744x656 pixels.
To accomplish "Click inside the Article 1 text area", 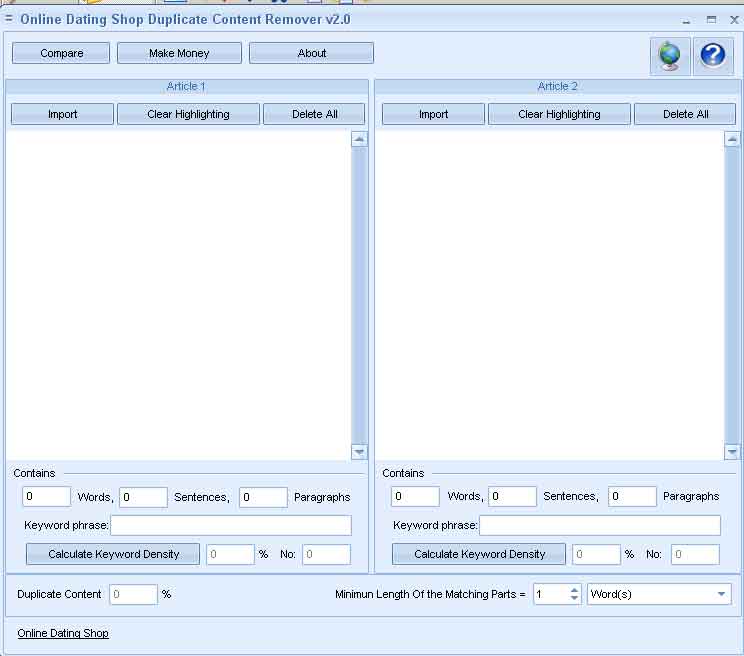I will pos(179,294).
